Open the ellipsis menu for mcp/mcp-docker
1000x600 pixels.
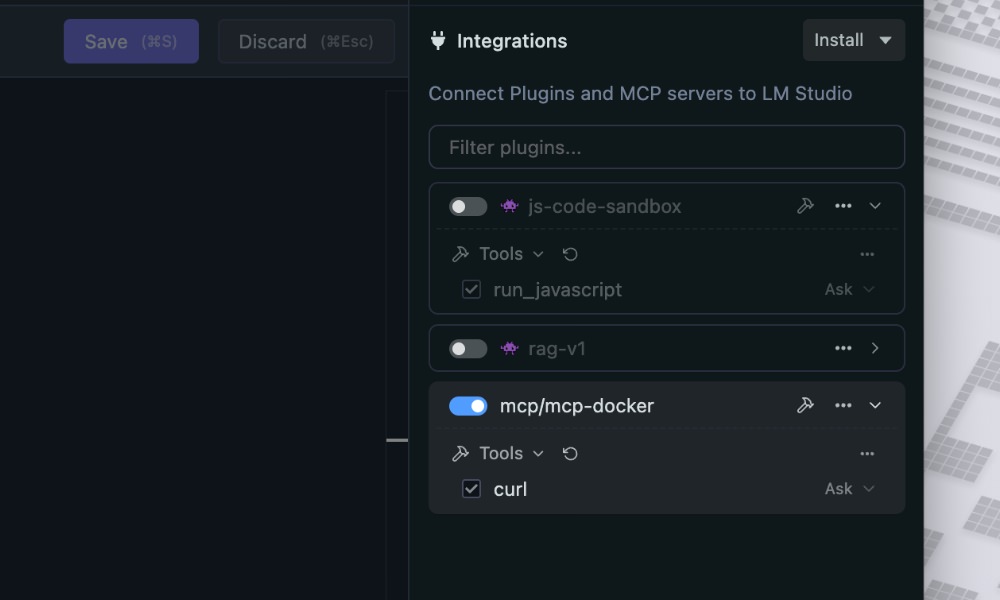pos(843,405)
